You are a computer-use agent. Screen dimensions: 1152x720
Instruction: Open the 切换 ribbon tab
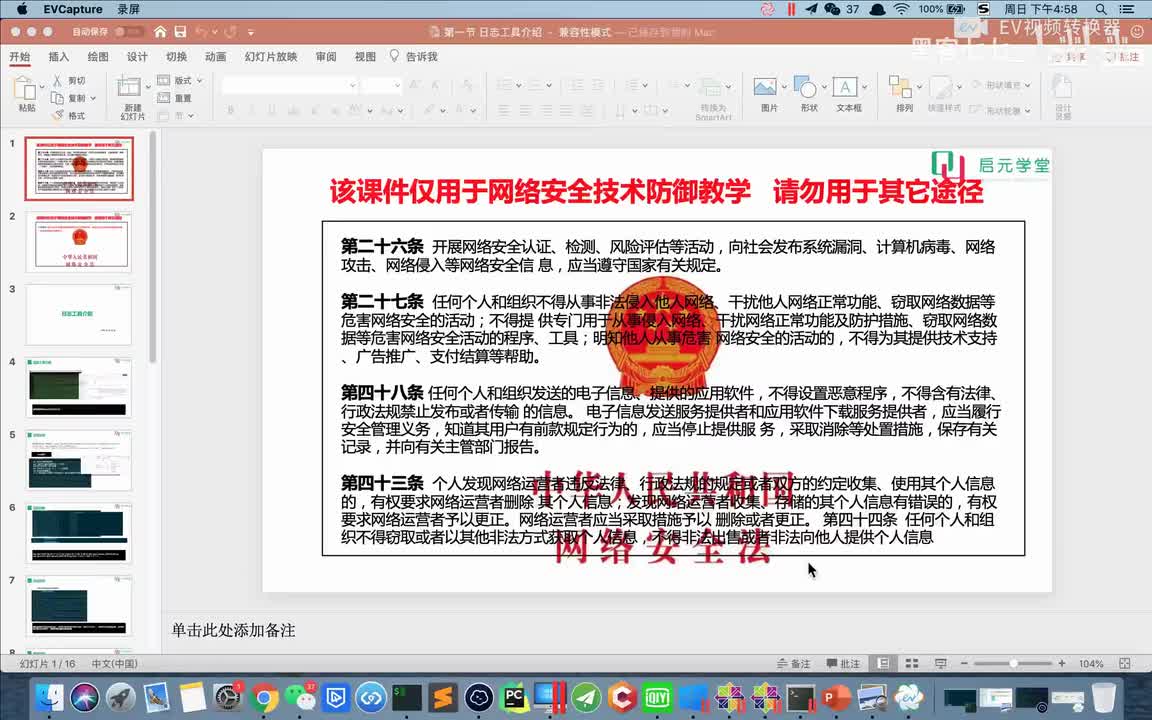point(176,57)
